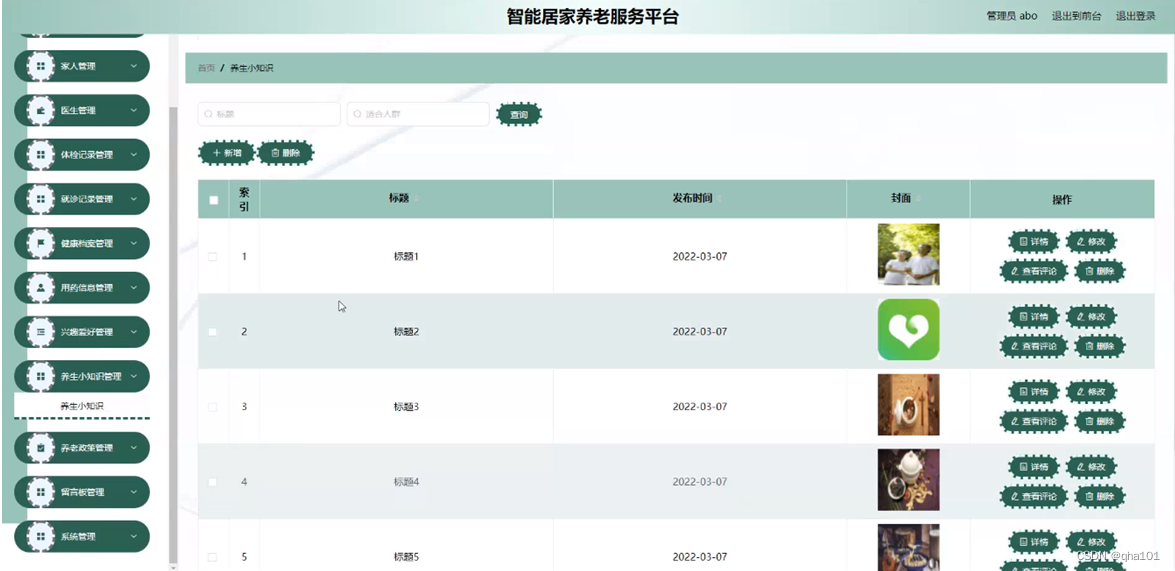Click 修改 for 标题3 row

pyautogui.click(x=1091, y=392)
